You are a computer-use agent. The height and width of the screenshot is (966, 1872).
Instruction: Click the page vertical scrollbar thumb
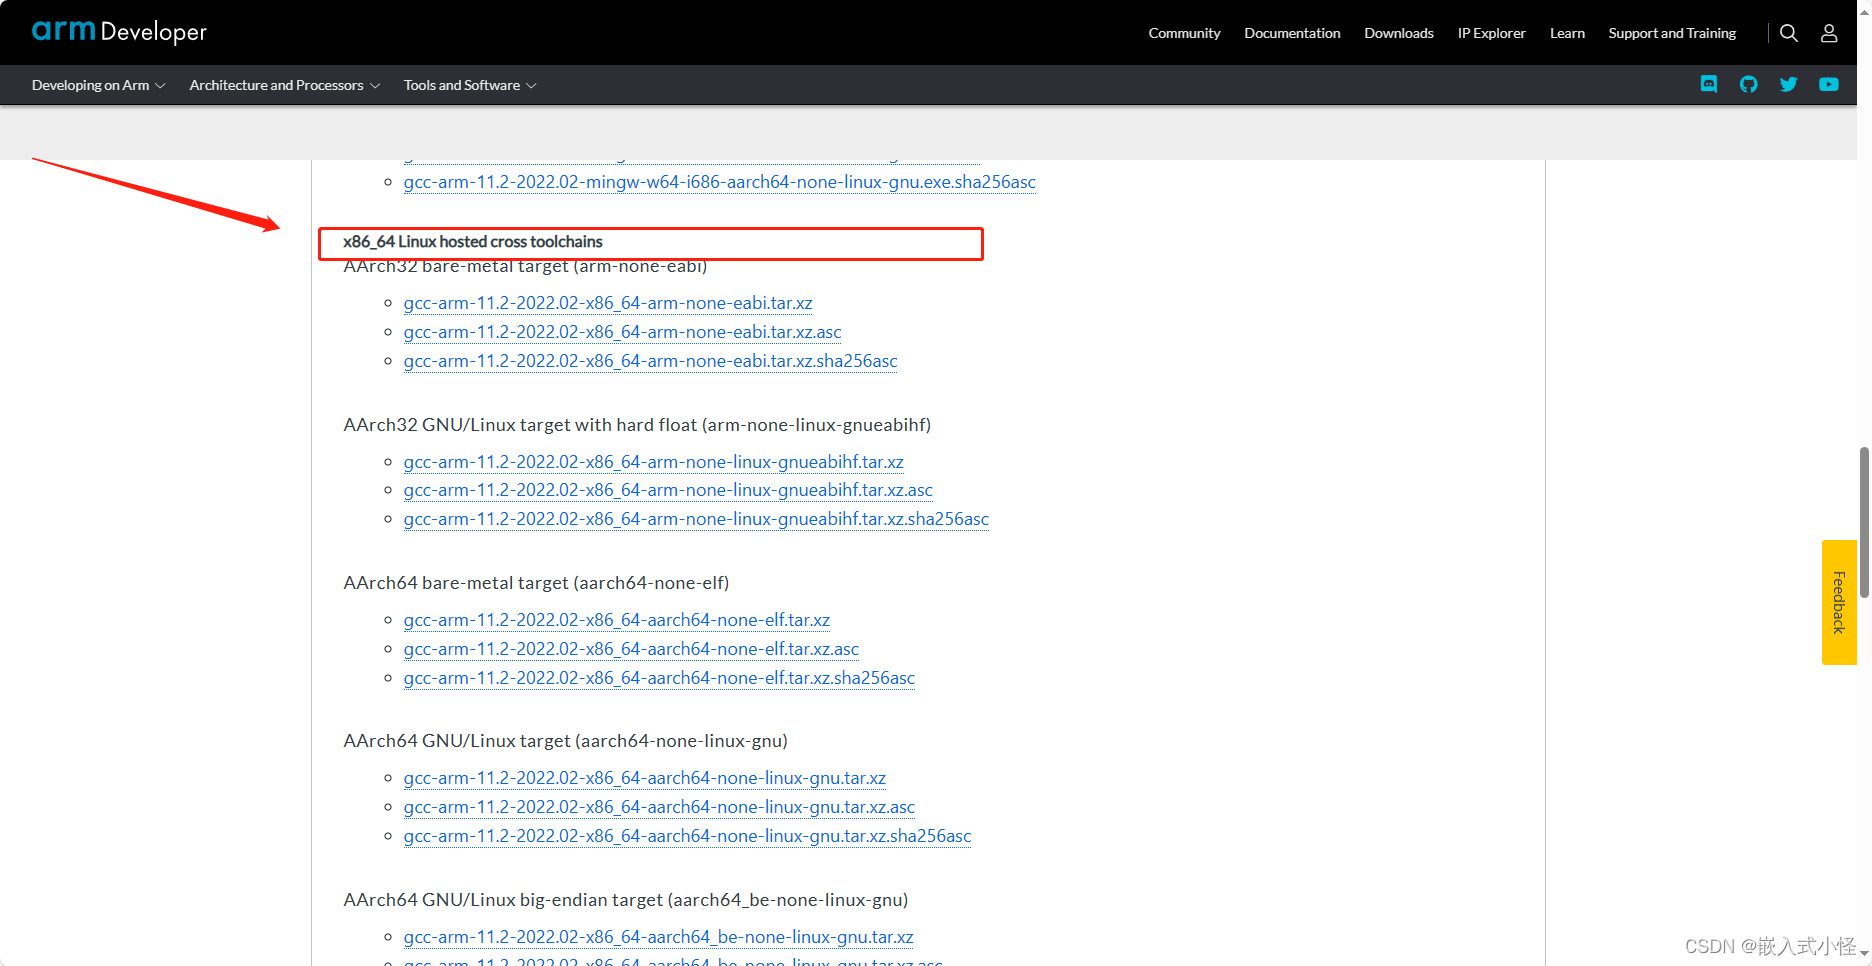[x=1864, y=522]
